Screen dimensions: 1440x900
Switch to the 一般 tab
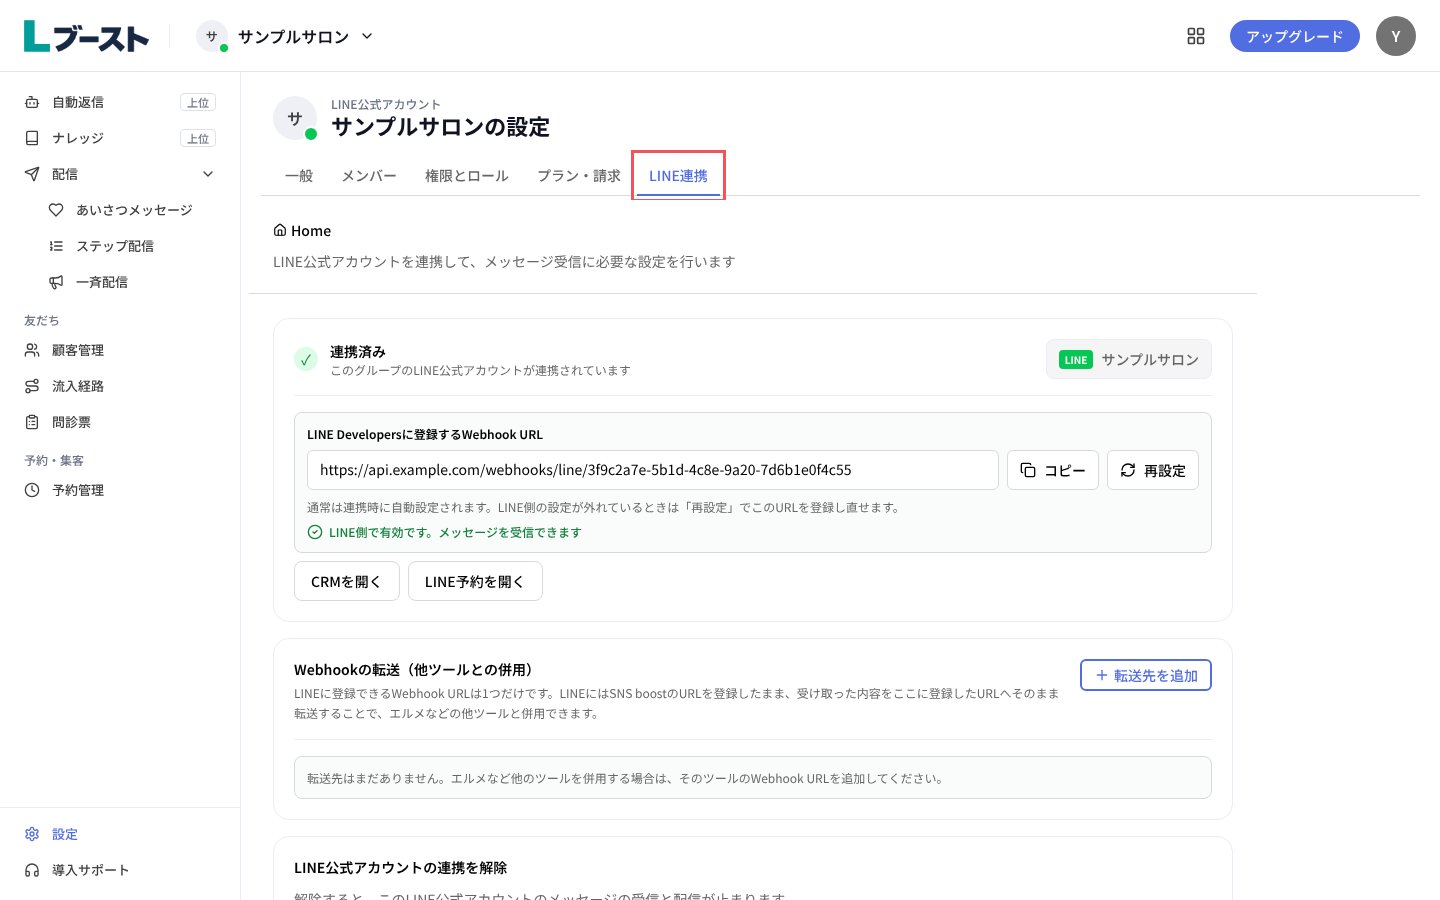point(299,176)
